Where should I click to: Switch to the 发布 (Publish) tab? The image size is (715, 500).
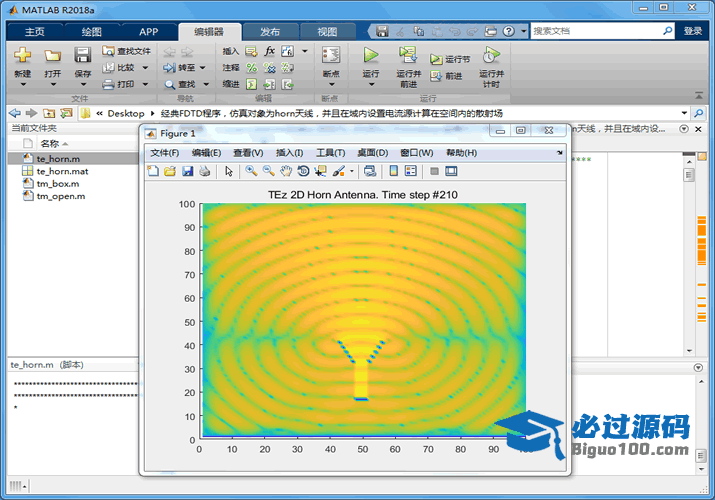pyautogui.click(x=270, y=32)
